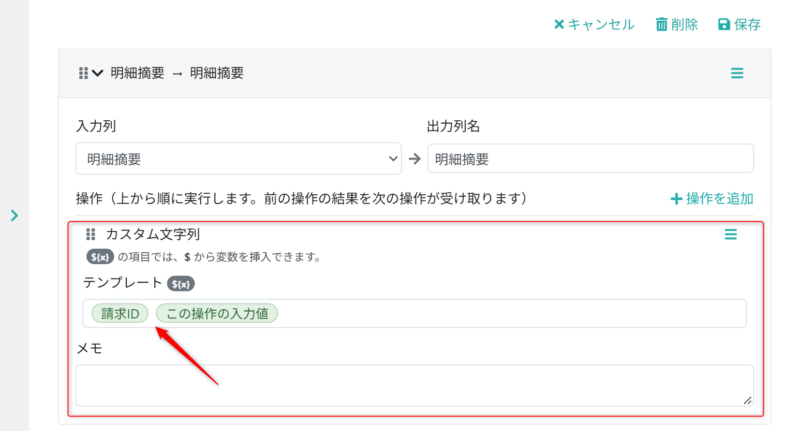Click the drag handle next to カスタム文字列
The image size is (800, 431).
pyautogui.click(x=90, y=234)
